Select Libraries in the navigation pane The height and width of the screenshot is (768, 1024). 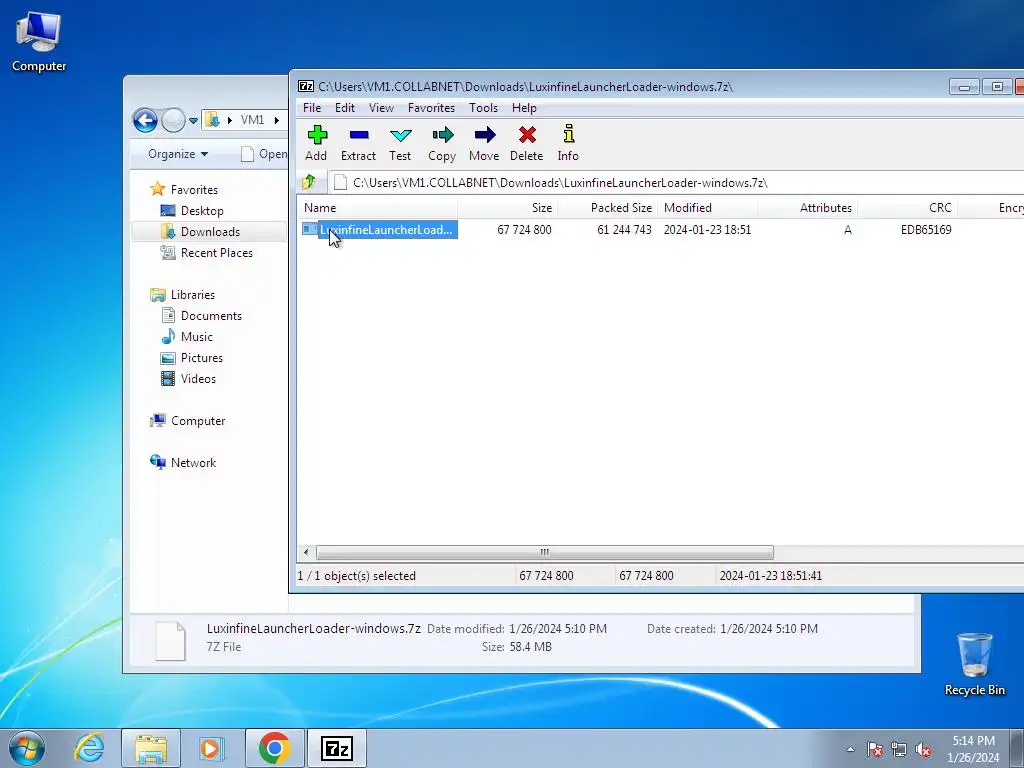[x=193, y=295]
